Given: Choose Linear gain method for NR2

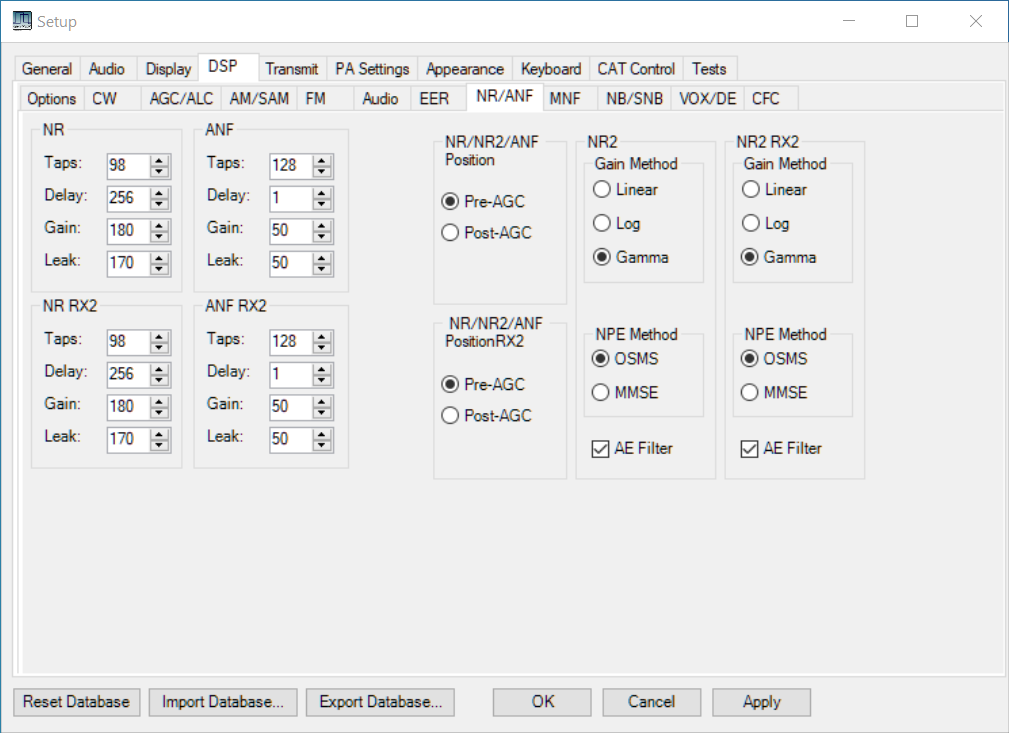Looking at the screenshot, I should (x=602, y=190).
